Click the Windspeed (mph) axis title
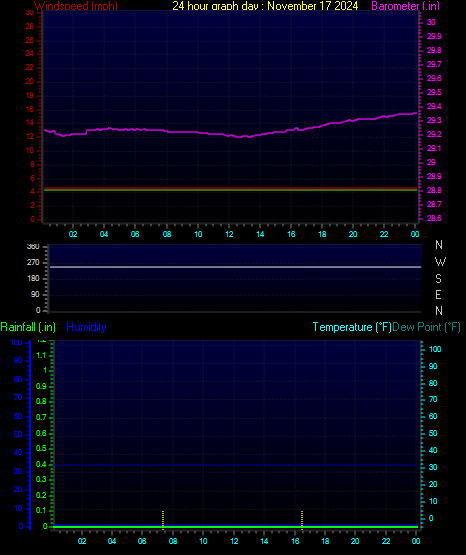Viewport: 466px width, 555px height. pos(76,6)
